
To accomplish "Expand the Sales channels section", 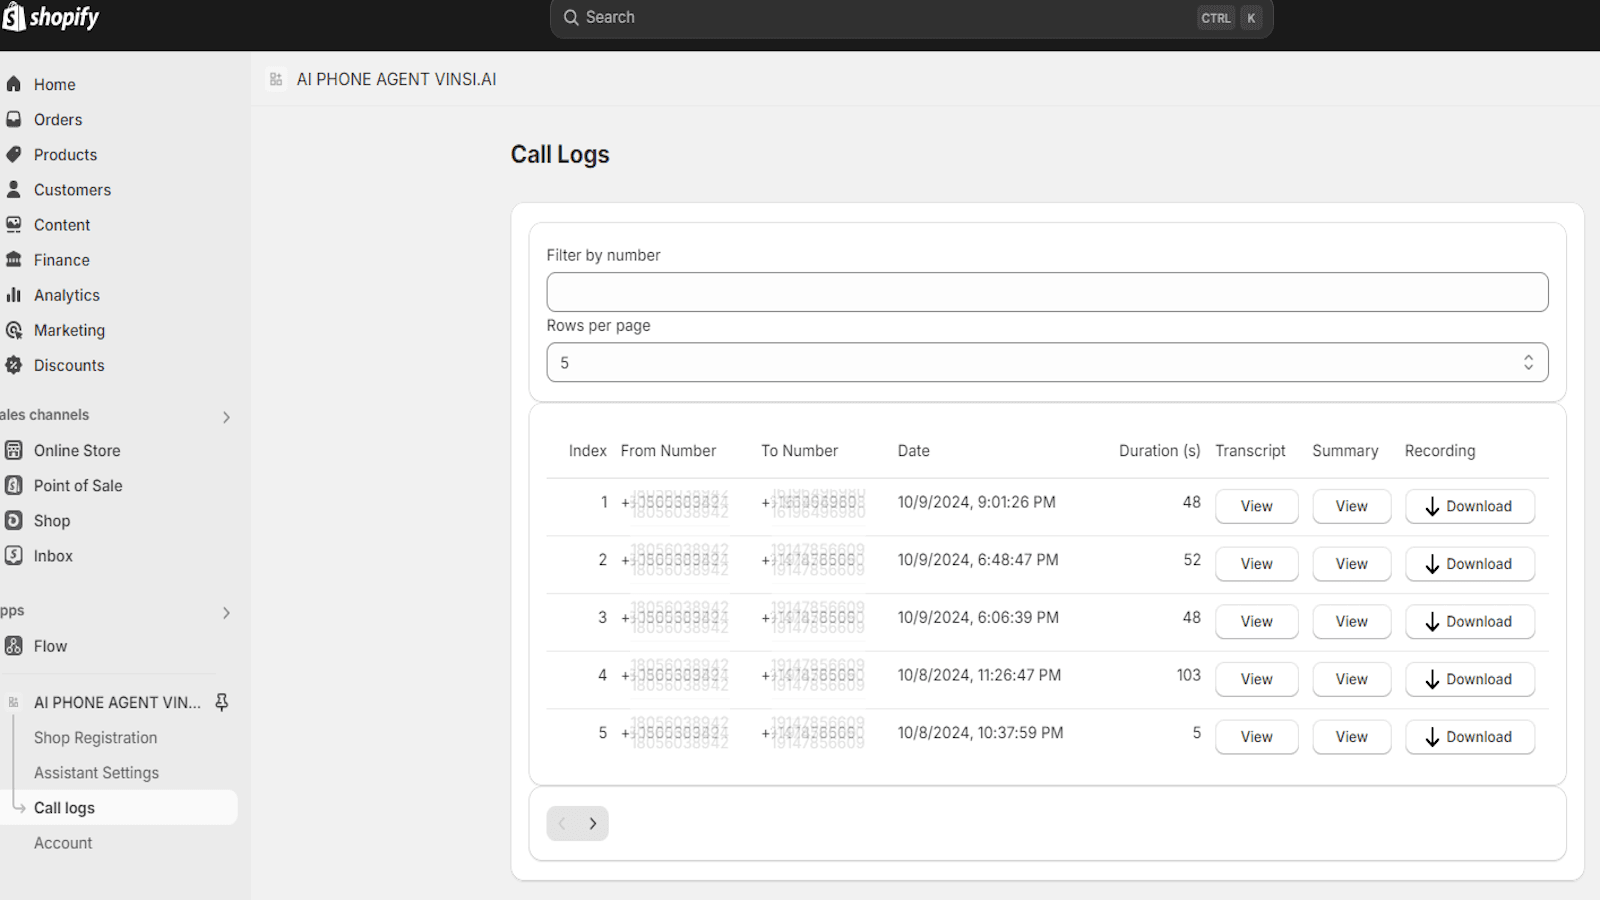I will pyautogui.click(x=226, y=415).
